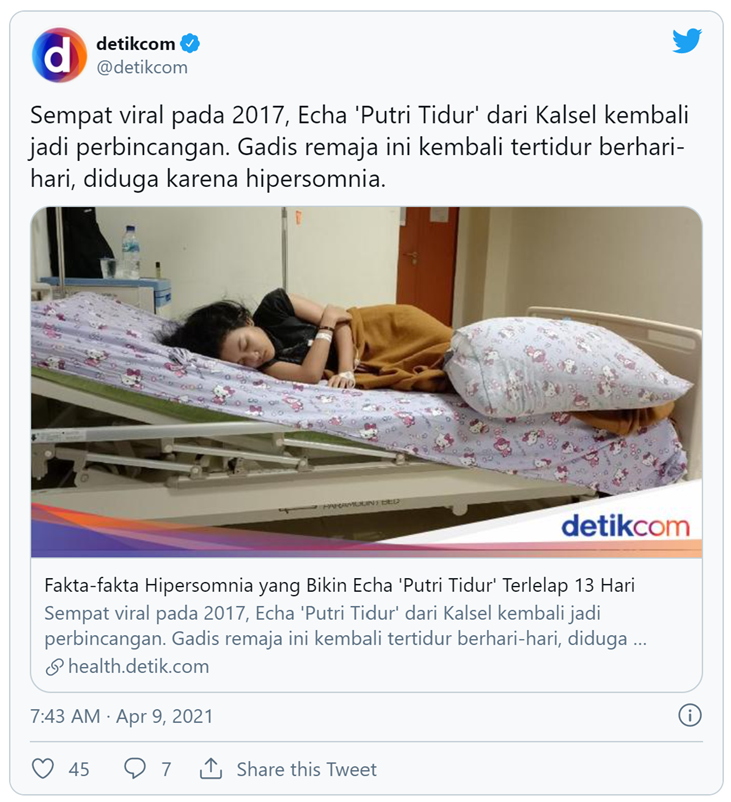Viewport: 731px width, 802px height.
Task: Open the Fakta-fakta Hipersomnia headline
Action: click(340, 585)
